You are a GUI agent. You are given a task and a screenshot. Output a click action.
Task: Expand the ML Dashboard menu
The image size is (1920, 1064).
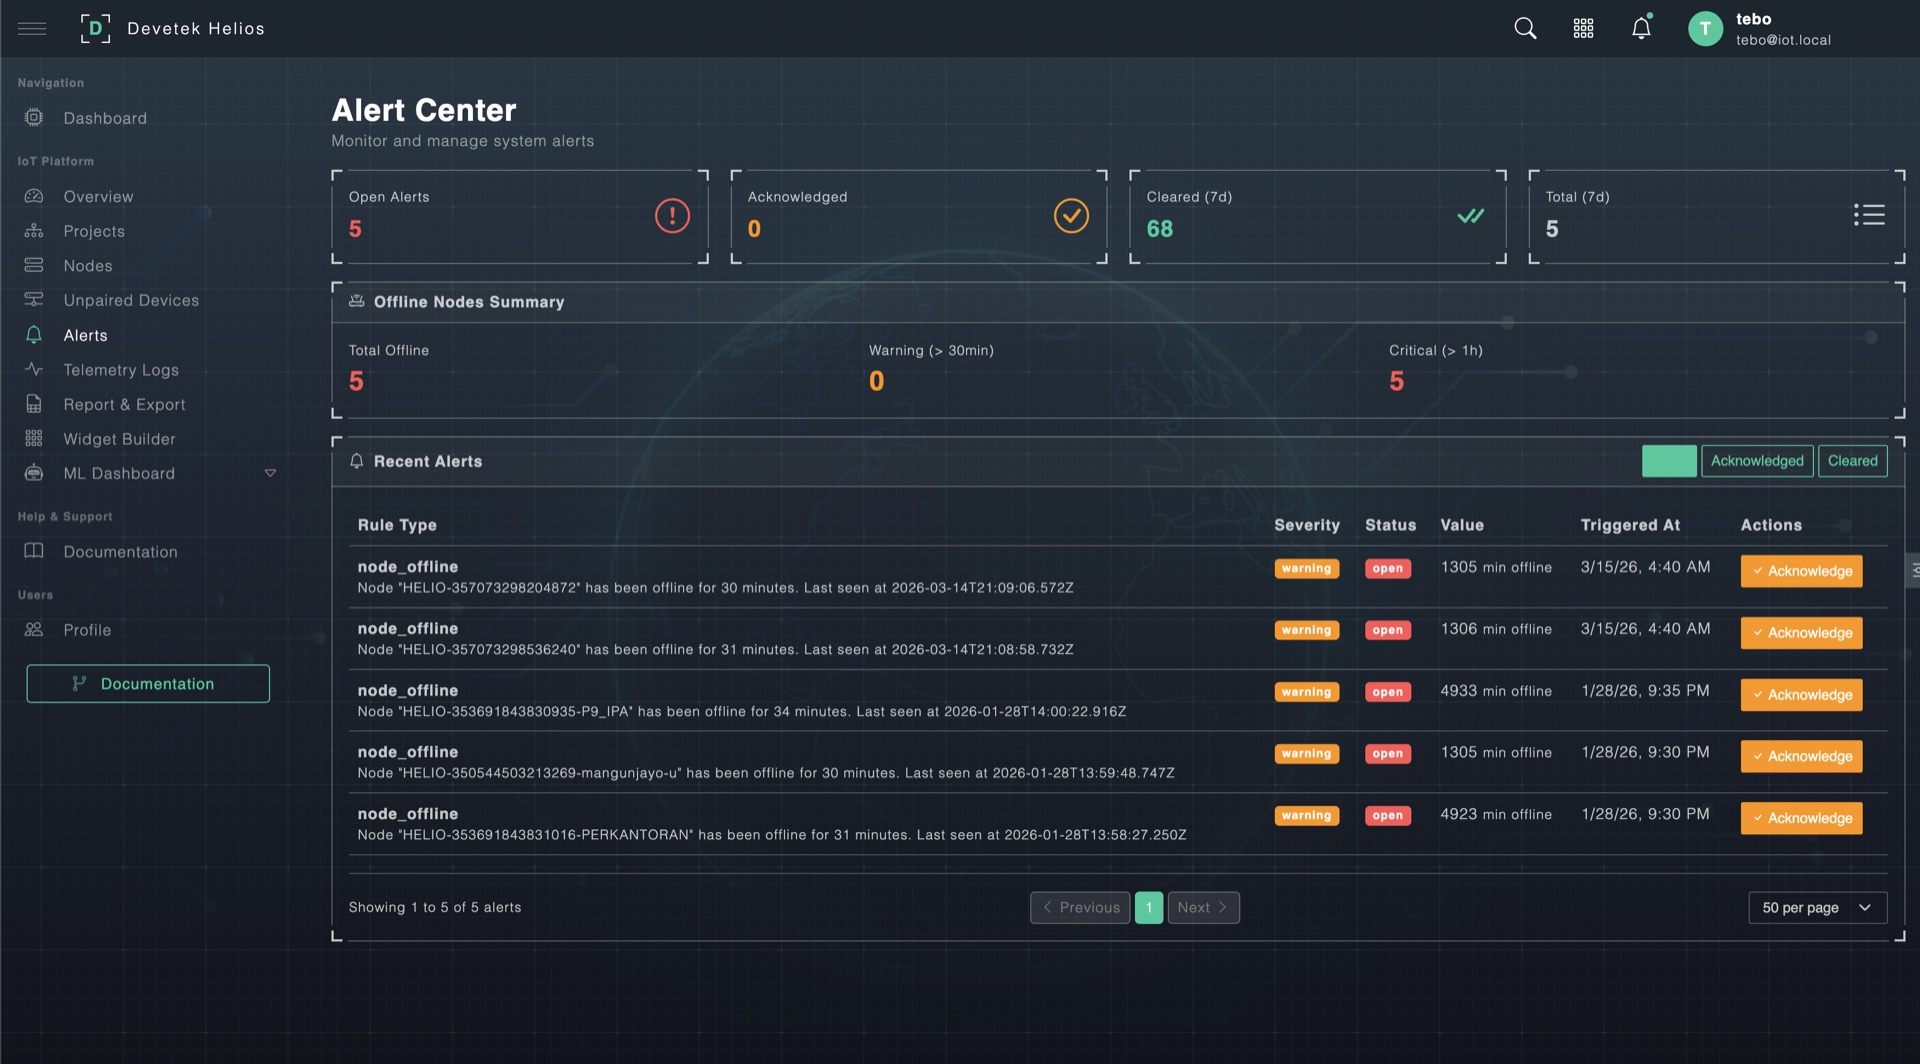[x=270, y=473]
